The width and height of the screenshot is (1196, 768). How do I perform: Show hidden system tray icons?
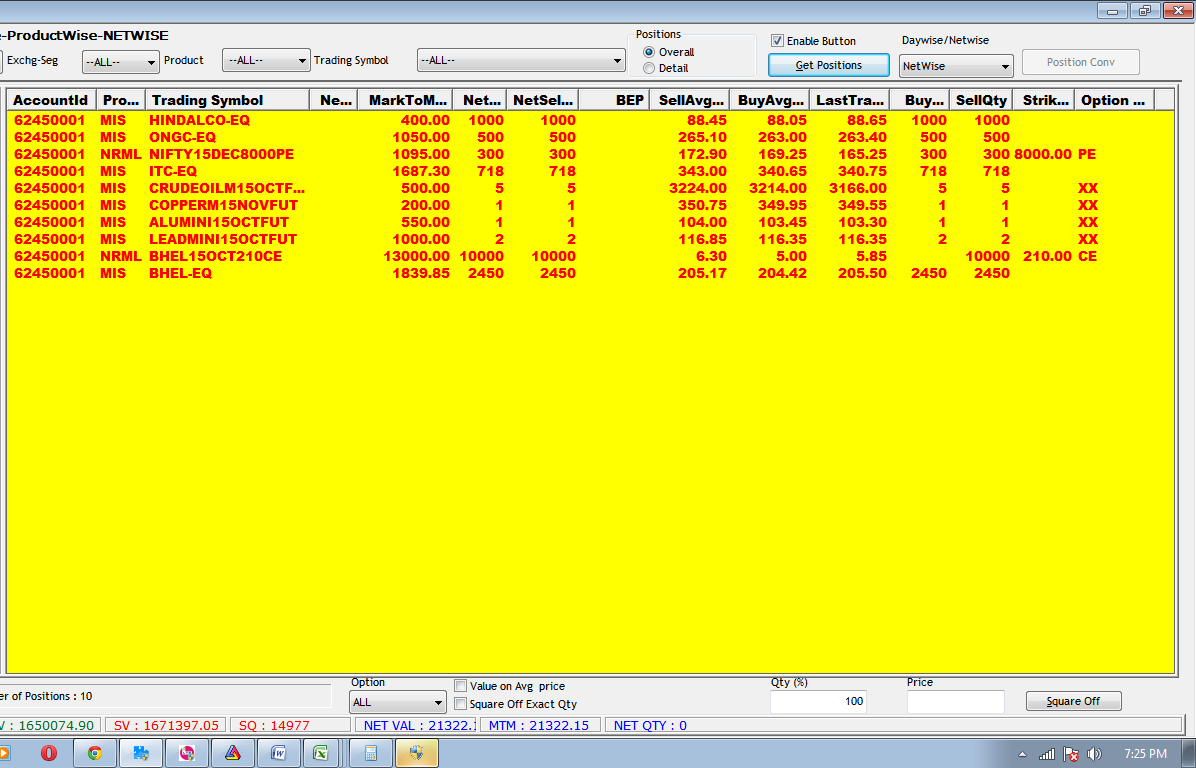pyautogui.click(x=1022, y=754)
